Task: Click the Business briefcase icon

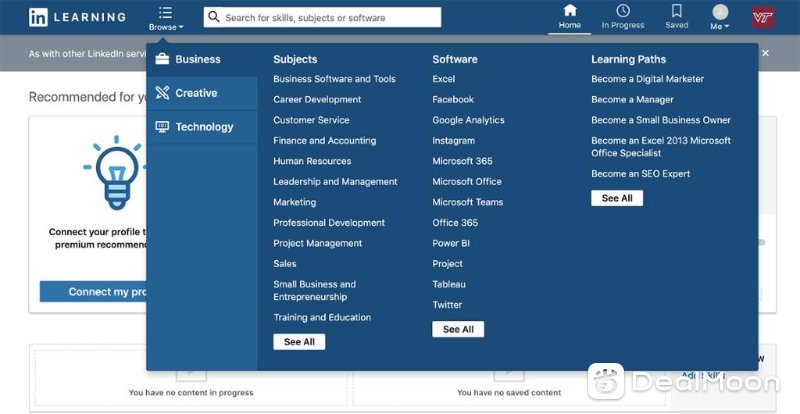Action: click(162, 59)
